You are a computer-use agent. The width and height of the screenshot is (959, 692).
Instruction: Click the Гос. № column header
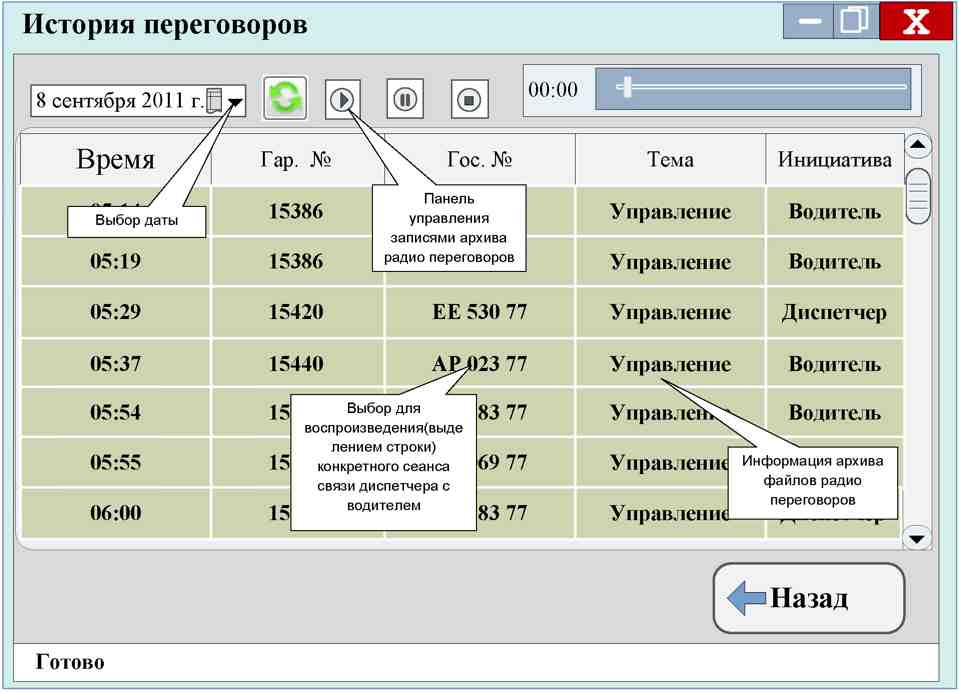[480, 160]
